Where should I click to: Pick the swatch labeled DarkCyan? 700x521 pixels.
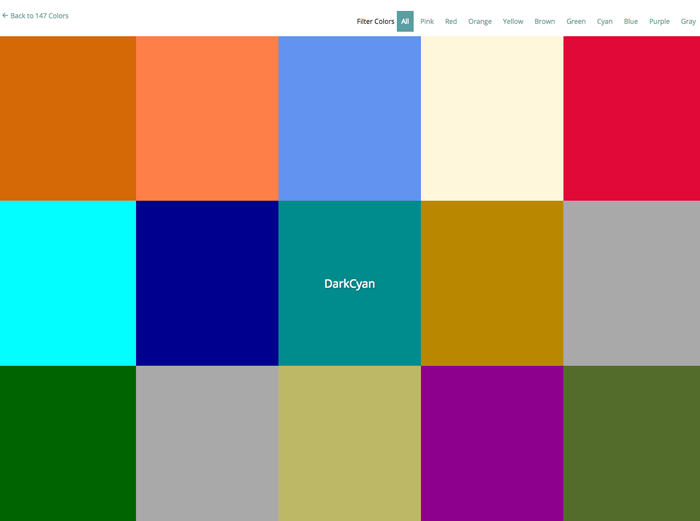(x=350, y=283)
